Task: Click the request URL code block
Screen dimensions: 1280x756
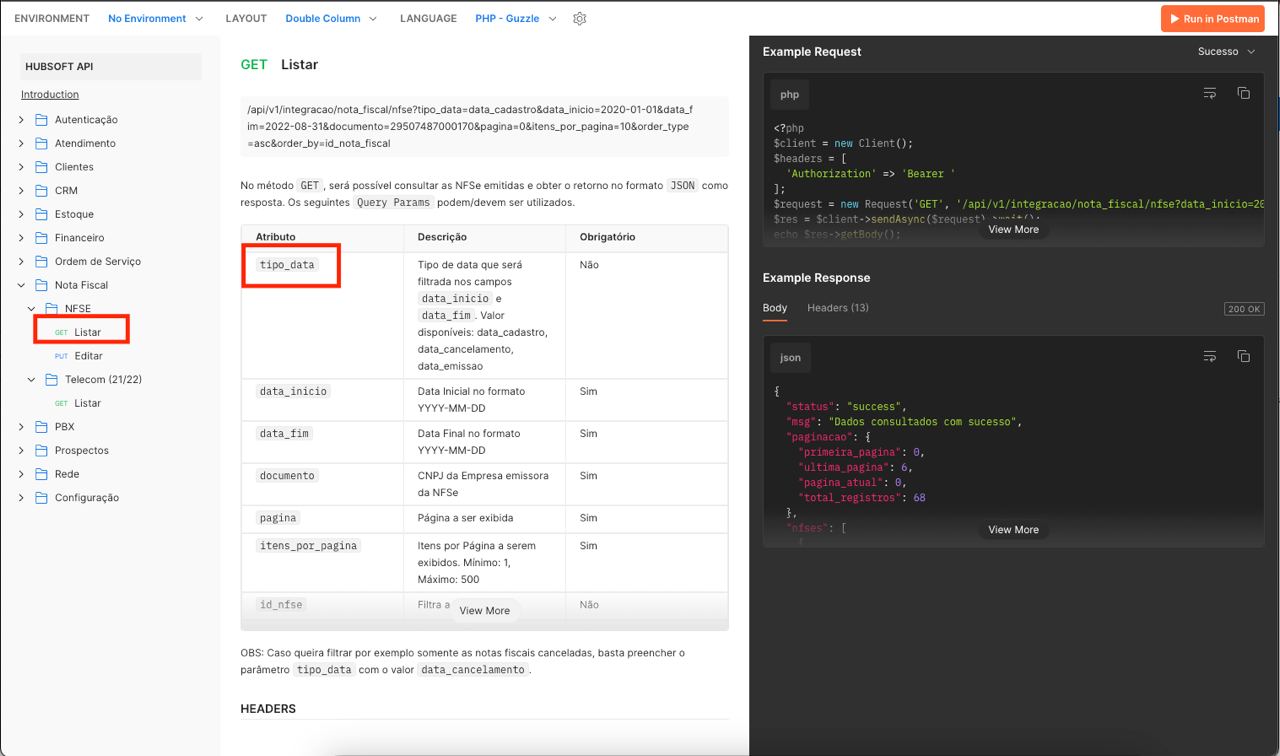Action: point(484,127)
